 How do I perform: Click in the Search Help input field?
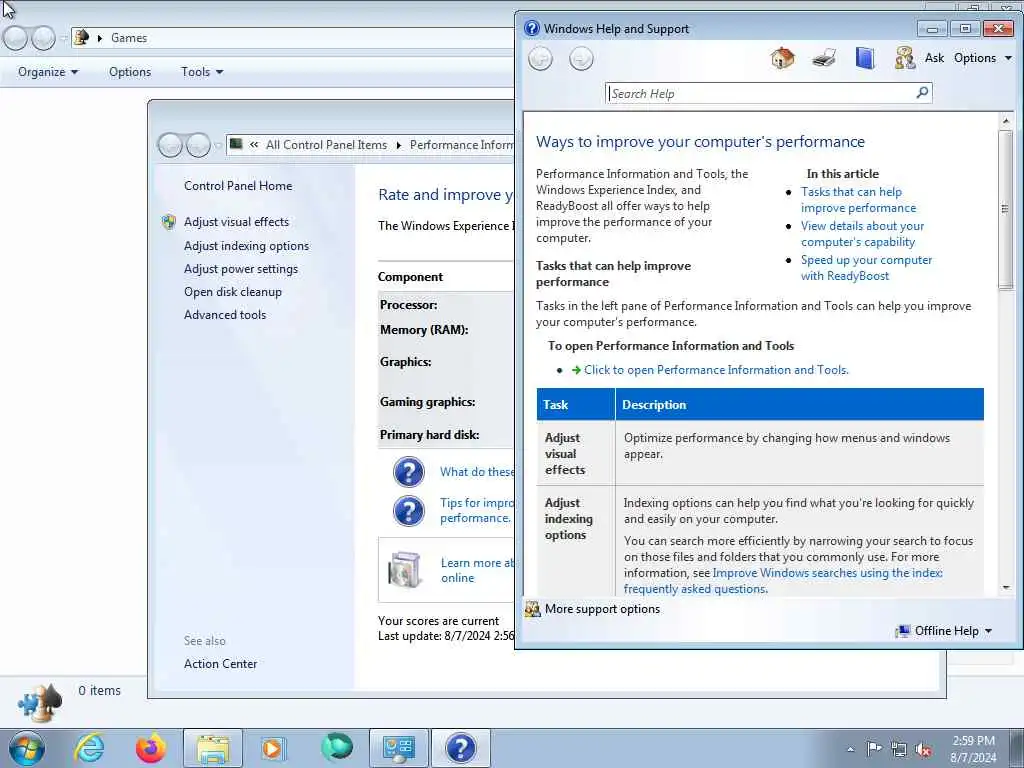point(761,93)
